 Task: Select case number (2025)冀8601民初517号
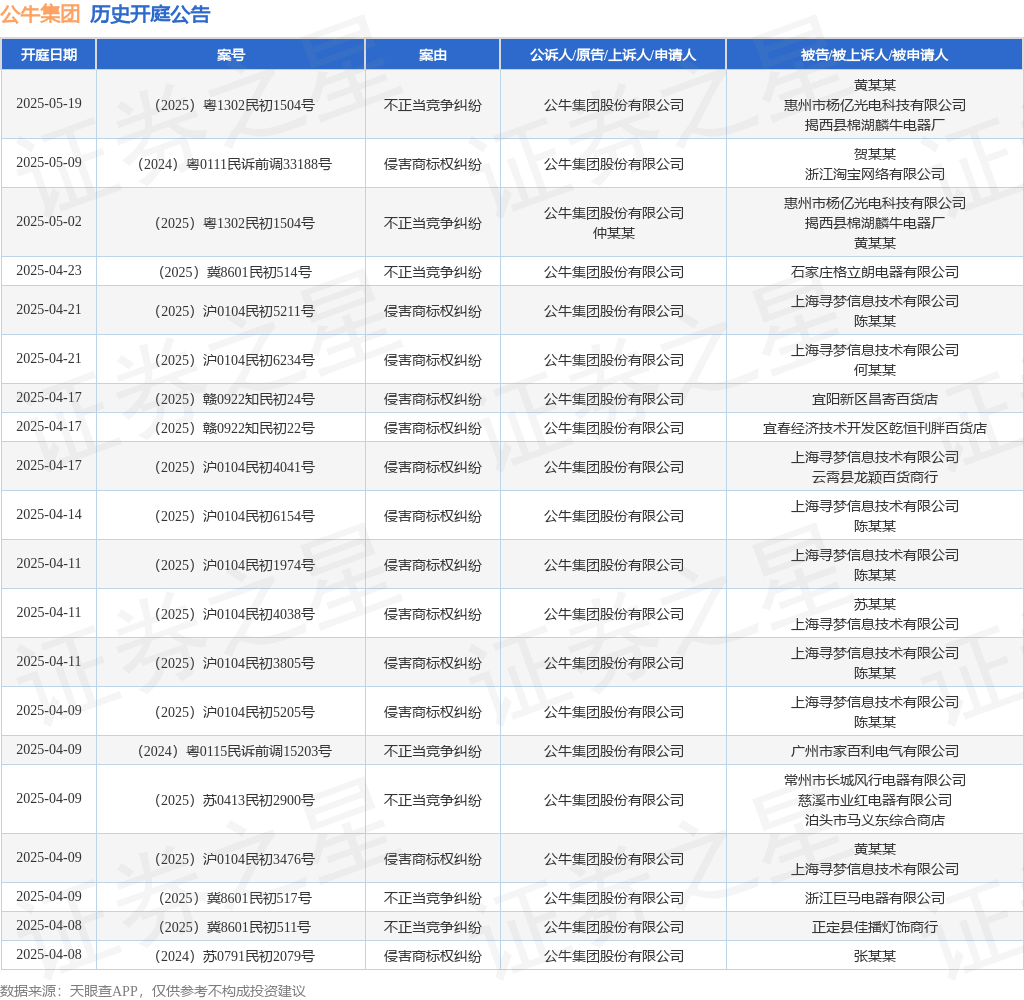tap(234, 898)
